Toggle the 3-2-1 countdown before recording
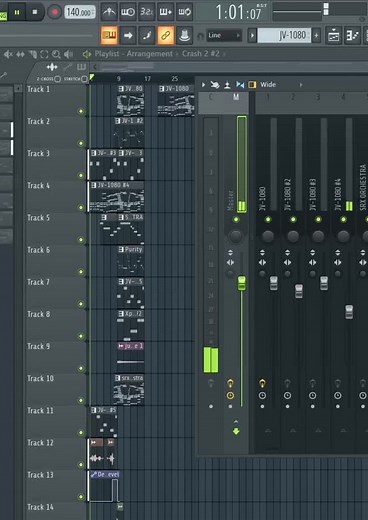 click(146, 12)
